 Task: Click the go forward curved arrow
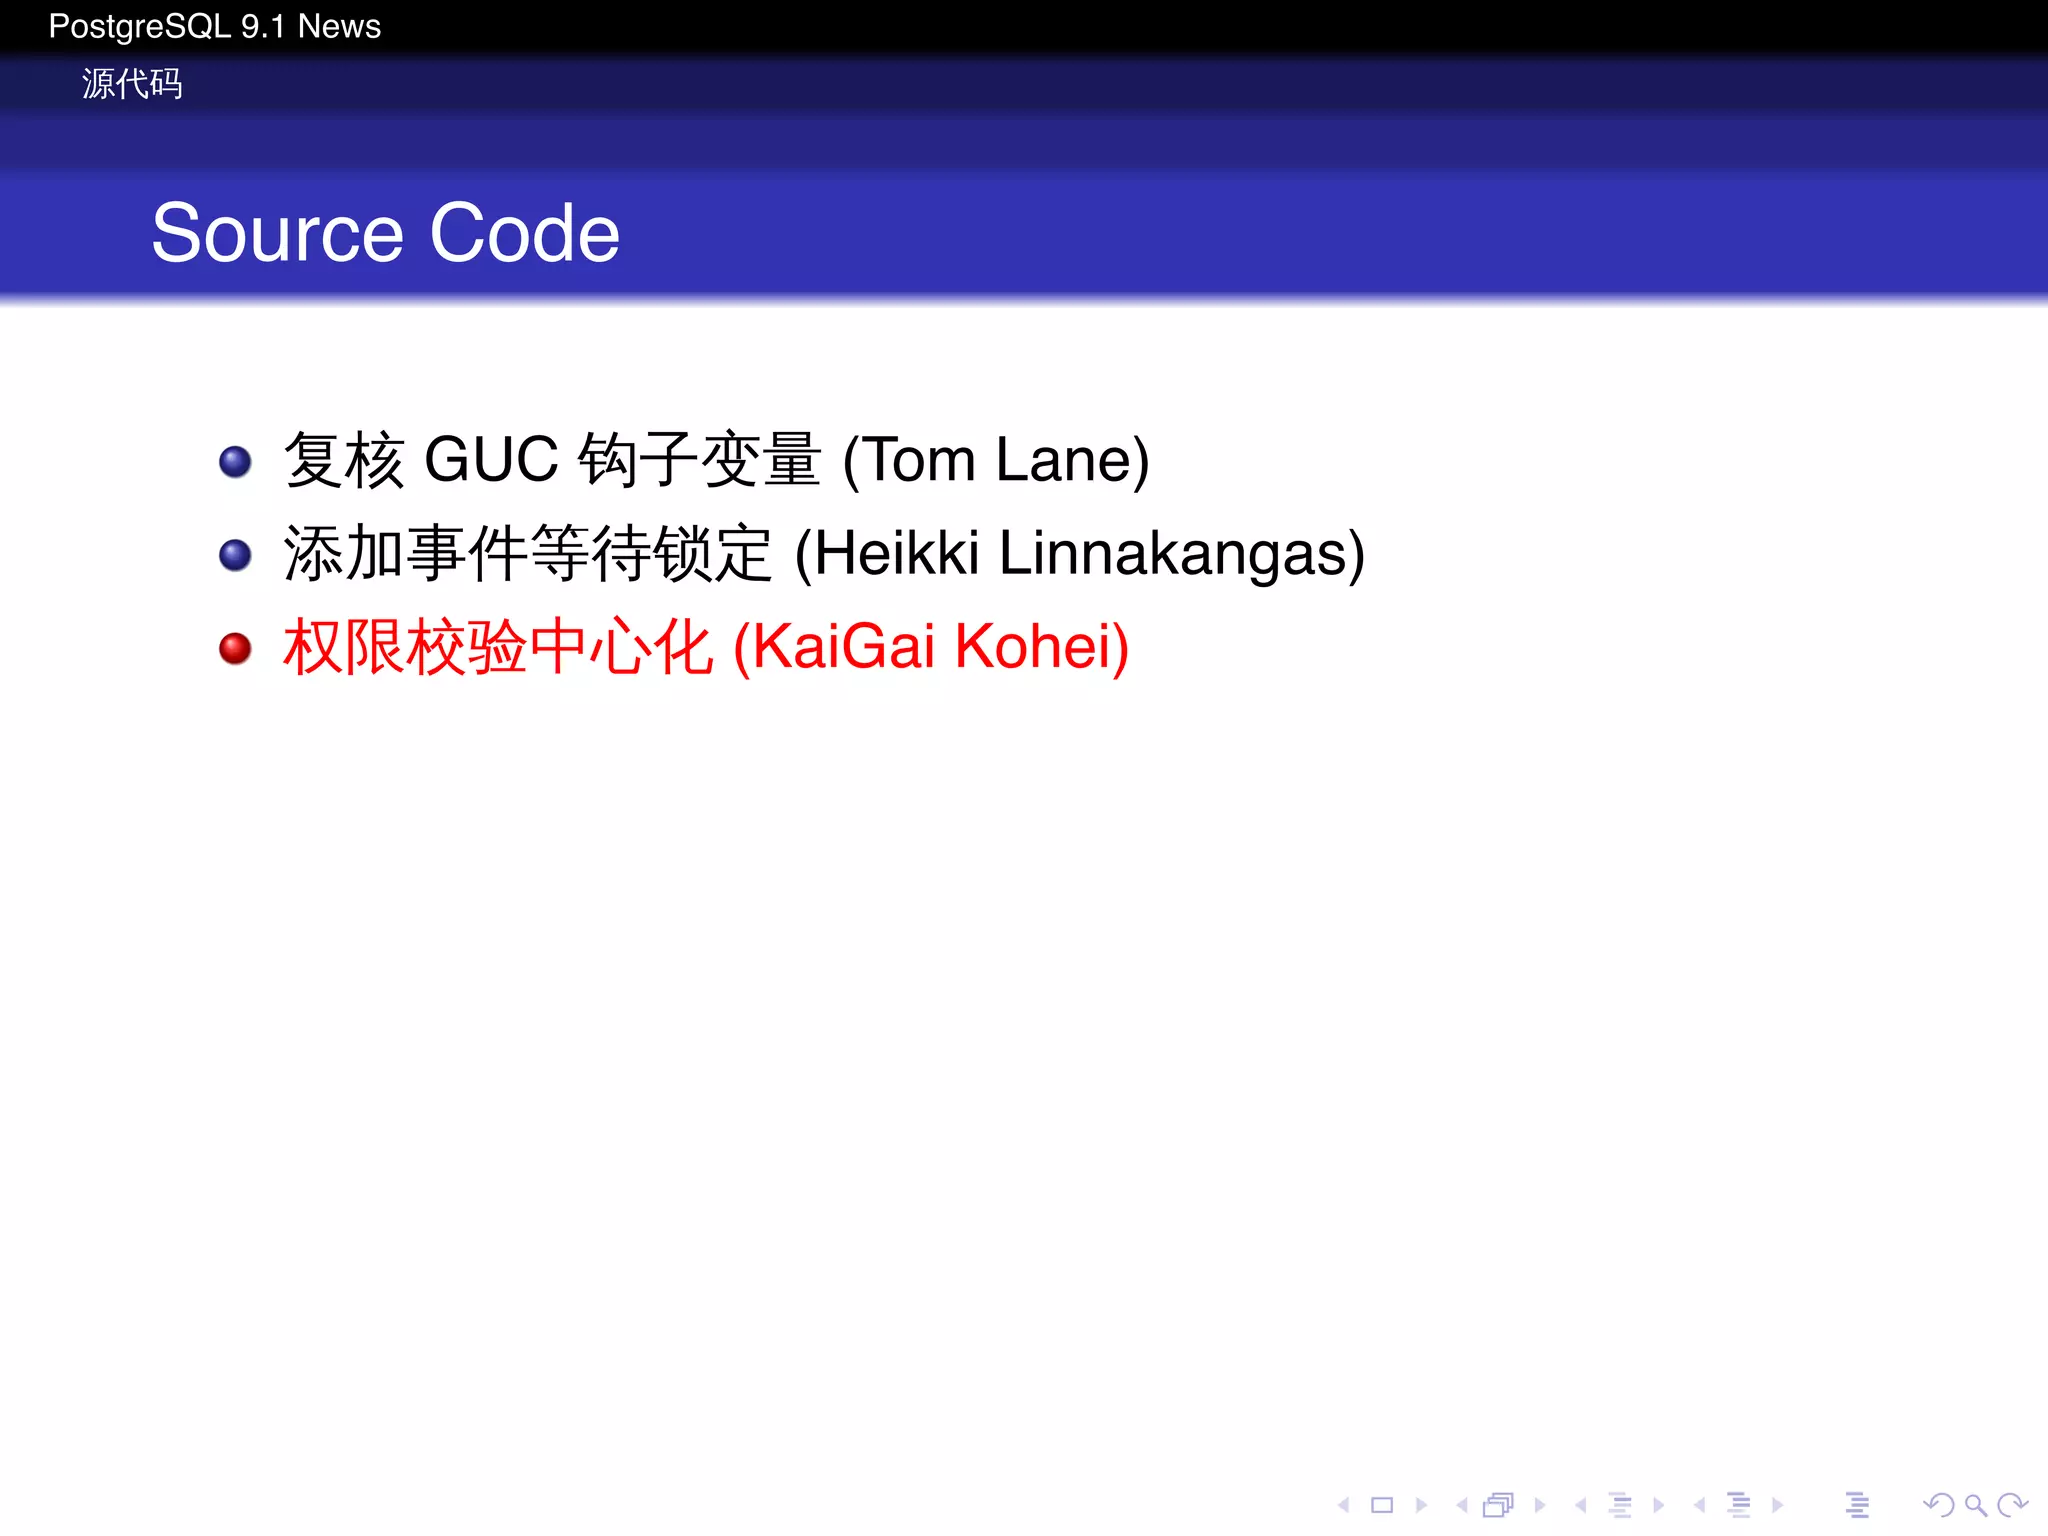(2012, 1505)
